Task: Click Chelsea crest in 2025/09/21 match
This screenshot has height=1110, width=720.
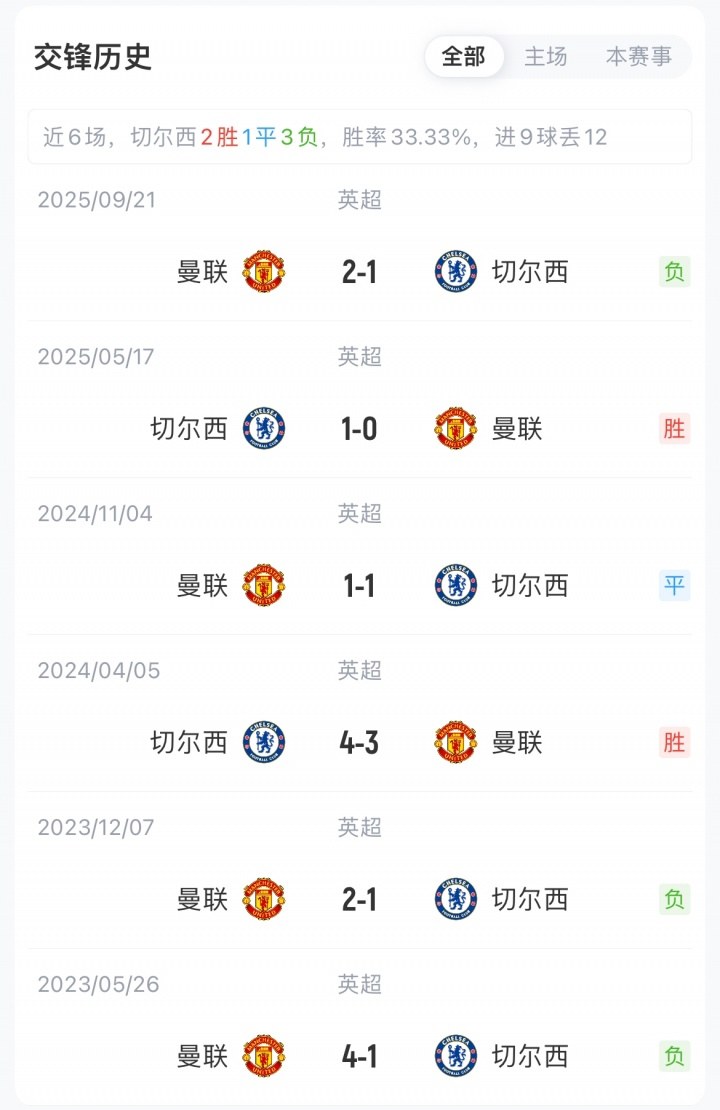Action: pos(456,272)
